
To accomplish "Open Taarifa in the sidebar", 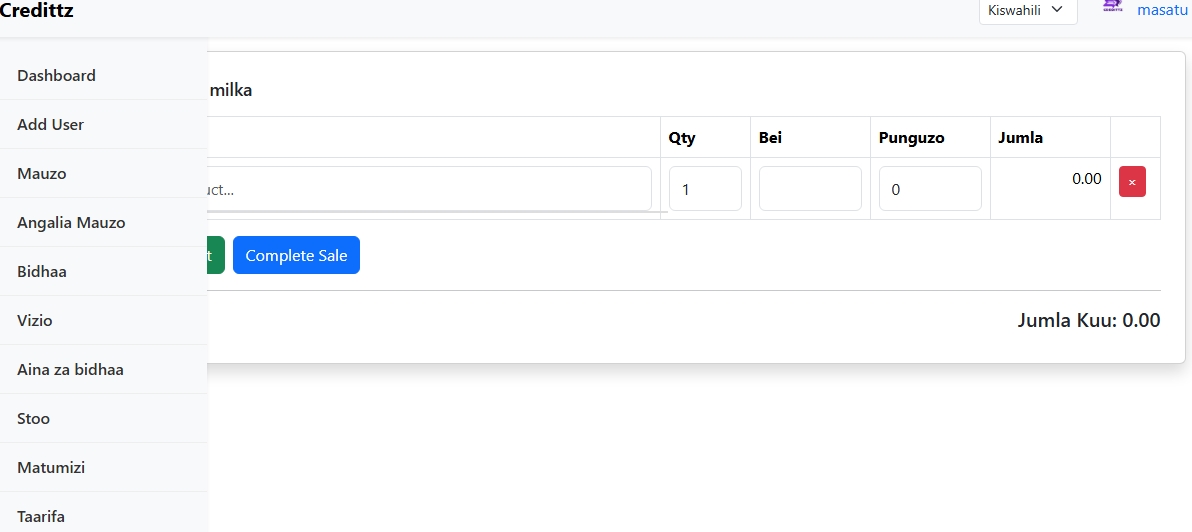I will tap(41, 516).
